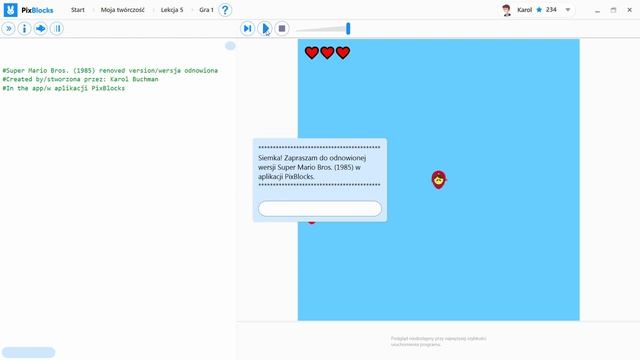Click the pause-style columns icon

pos(57,29)
